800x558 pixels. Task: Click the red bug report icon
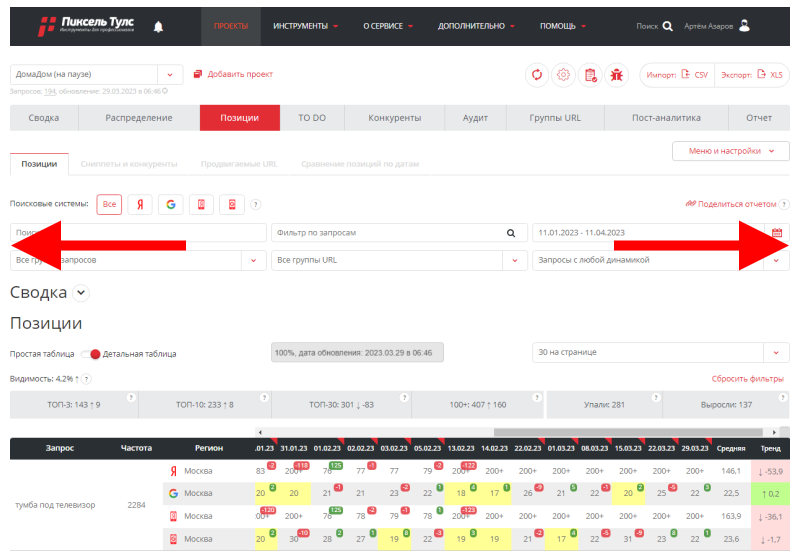coord(617,75)
